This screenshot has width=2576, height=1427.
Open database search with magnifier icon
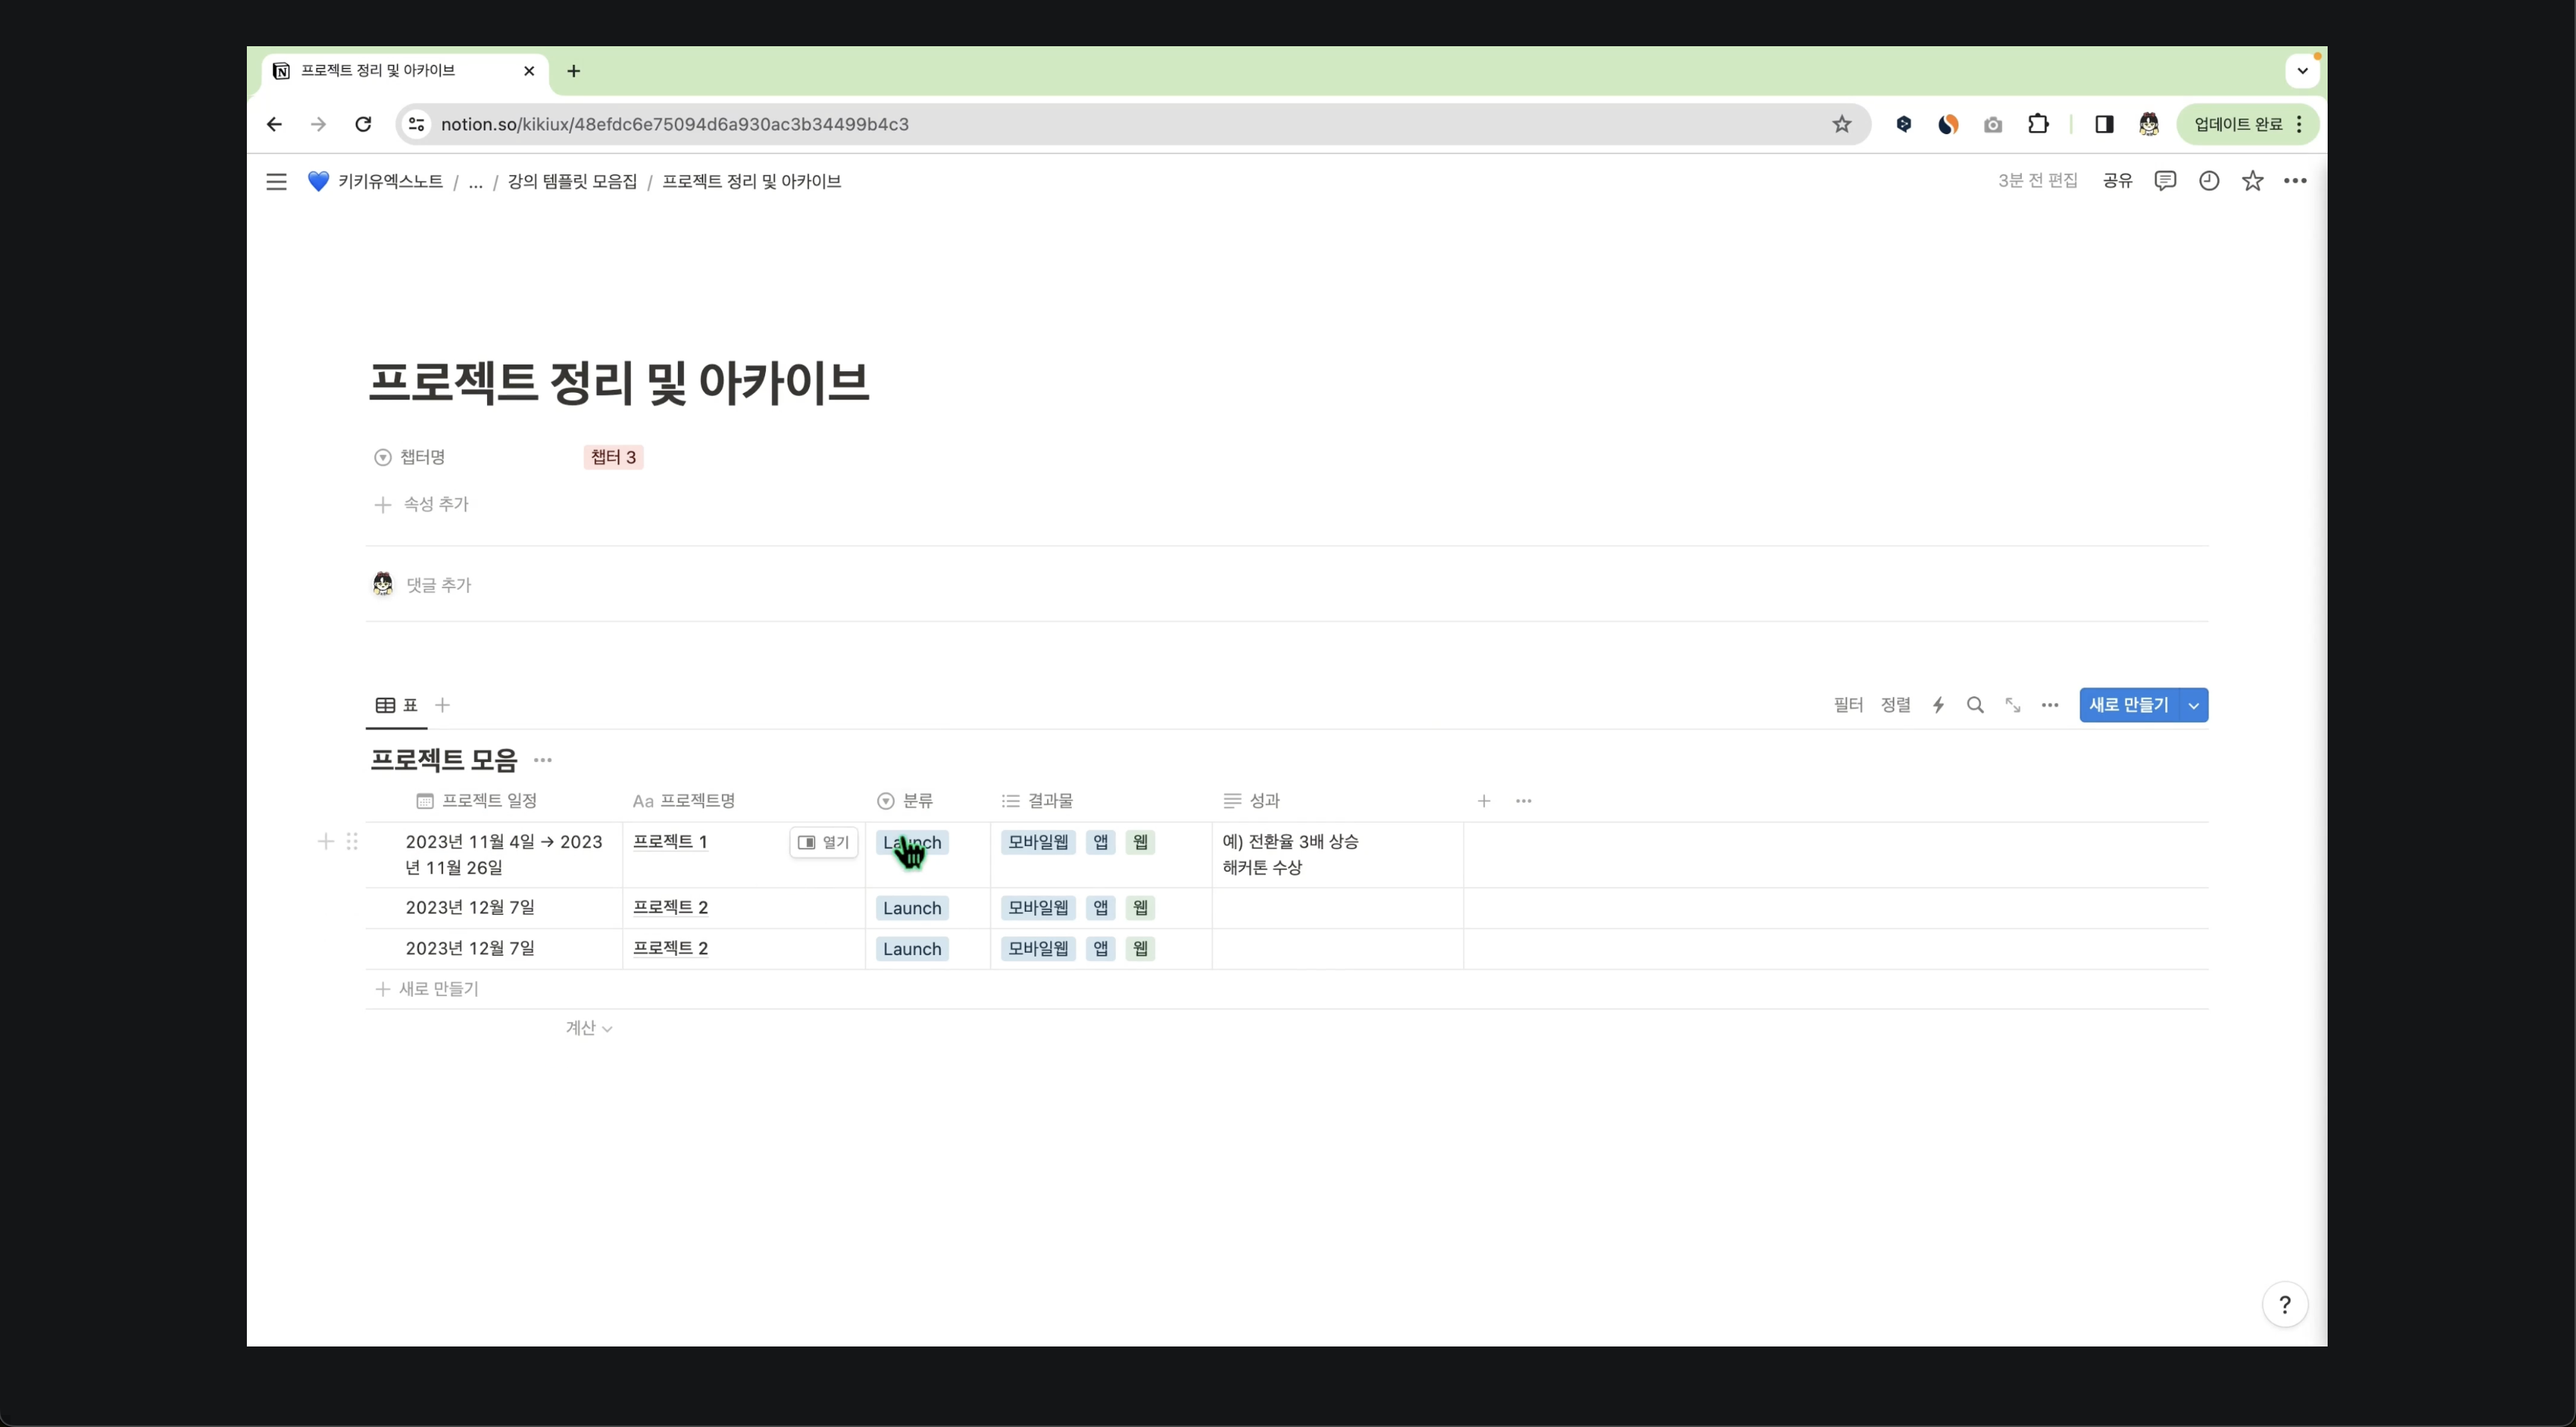pos(1975,705)
